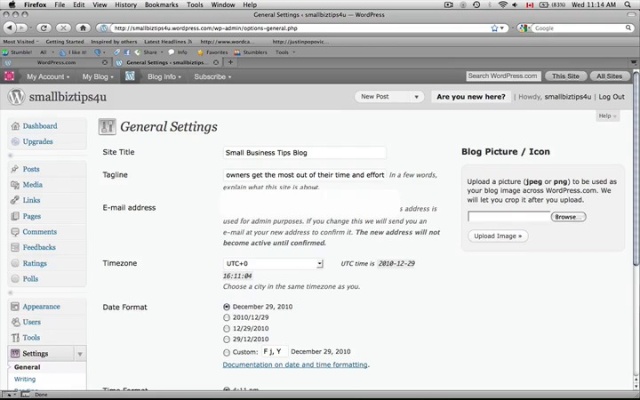Expand My Blog admin bar menu
640x400 pixels.
[98, 76]
